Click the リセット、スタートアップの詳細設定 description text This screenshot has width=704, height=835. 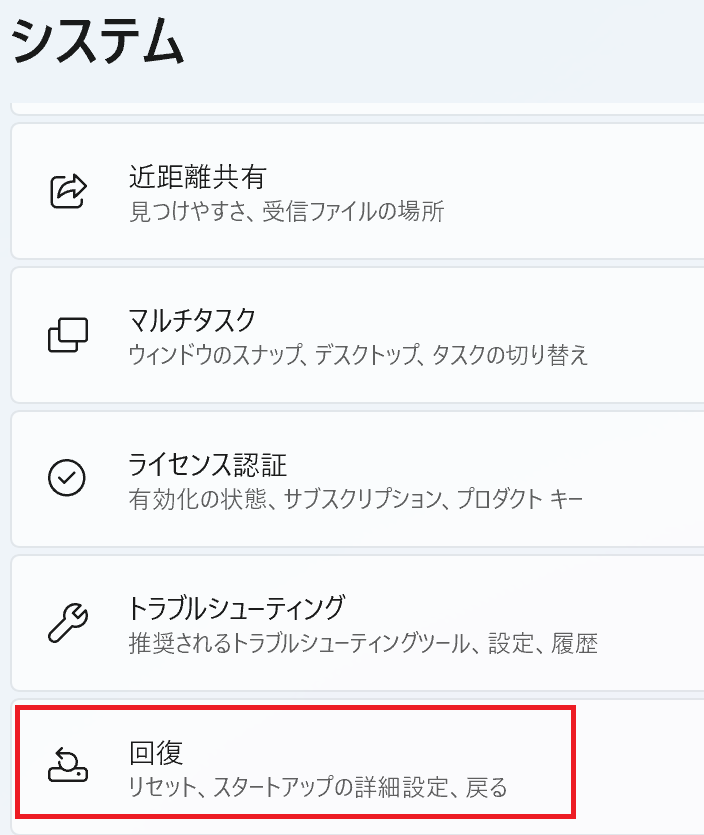(x=318, y=787)
